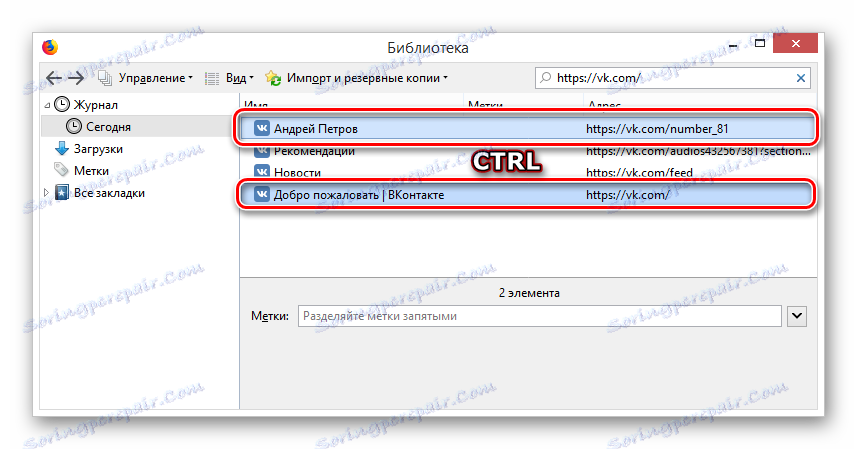Click the VK icon beside Андрей Петров

262,128
